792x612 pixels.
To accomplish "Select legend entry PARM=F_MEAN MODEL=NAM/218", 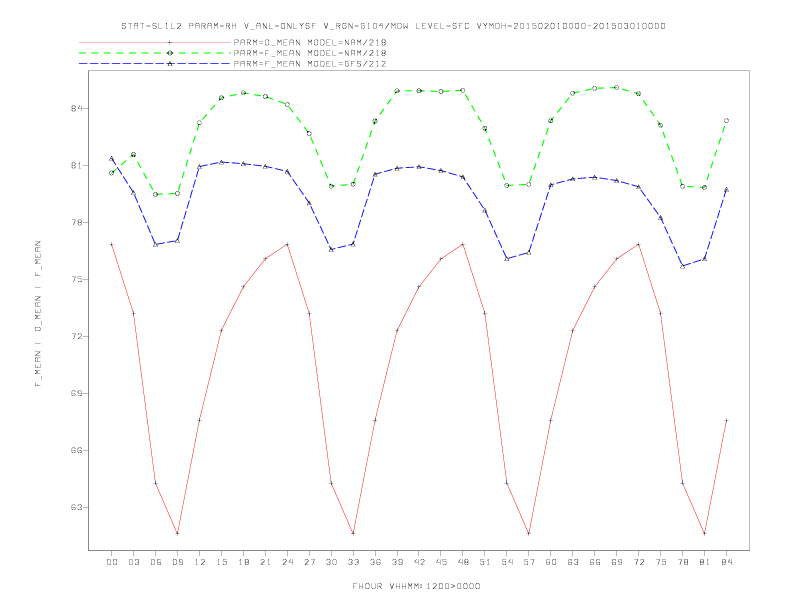I will click(310, 53).
